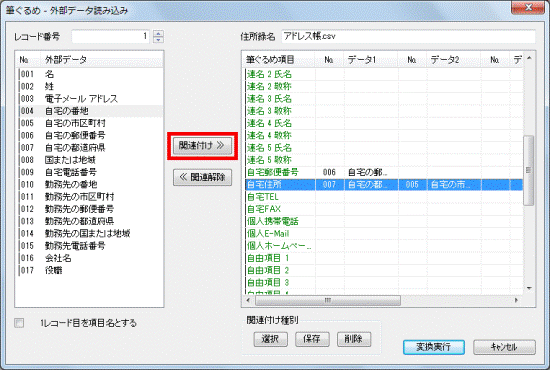Select row 015 勤務先電話番号

click(89, 246)
